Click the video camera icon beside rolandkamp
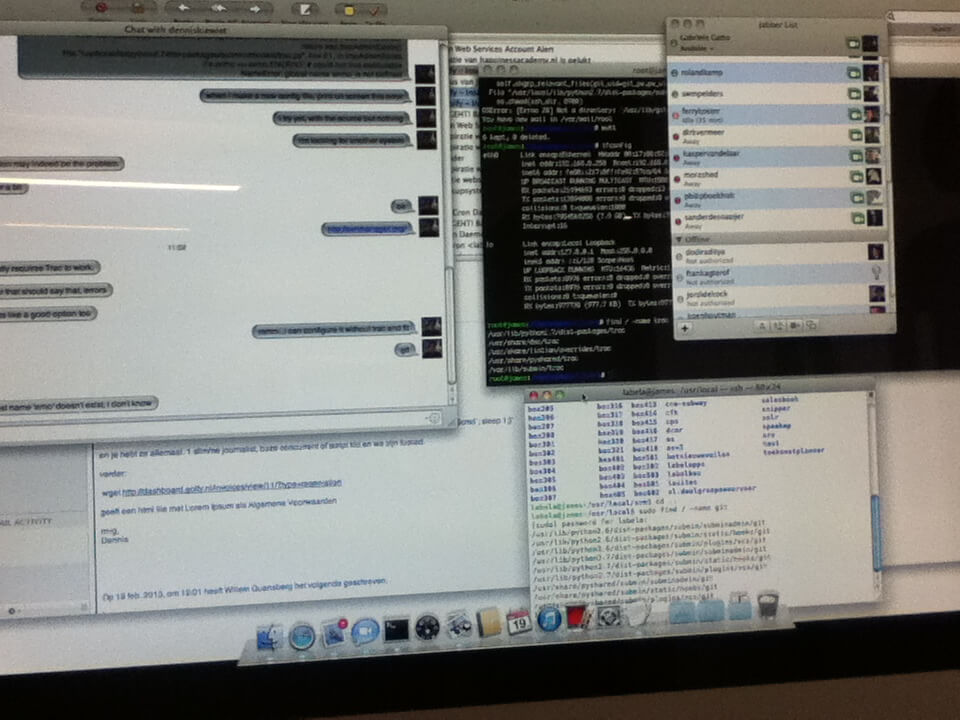 [x=854, y=72]
